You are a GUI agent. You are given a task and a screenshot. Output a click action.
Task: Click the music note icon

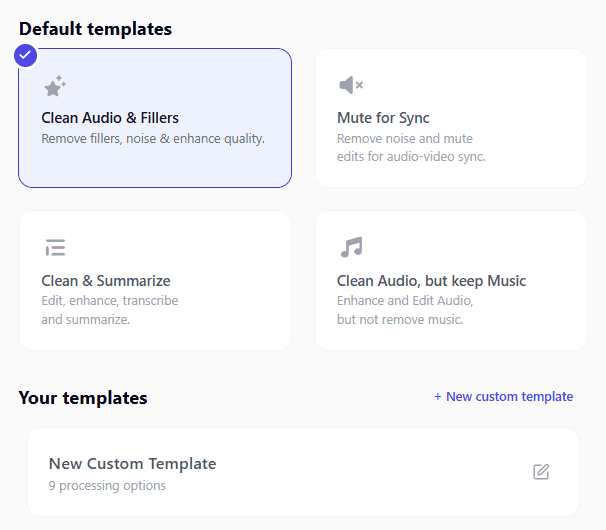pos(352,247)
